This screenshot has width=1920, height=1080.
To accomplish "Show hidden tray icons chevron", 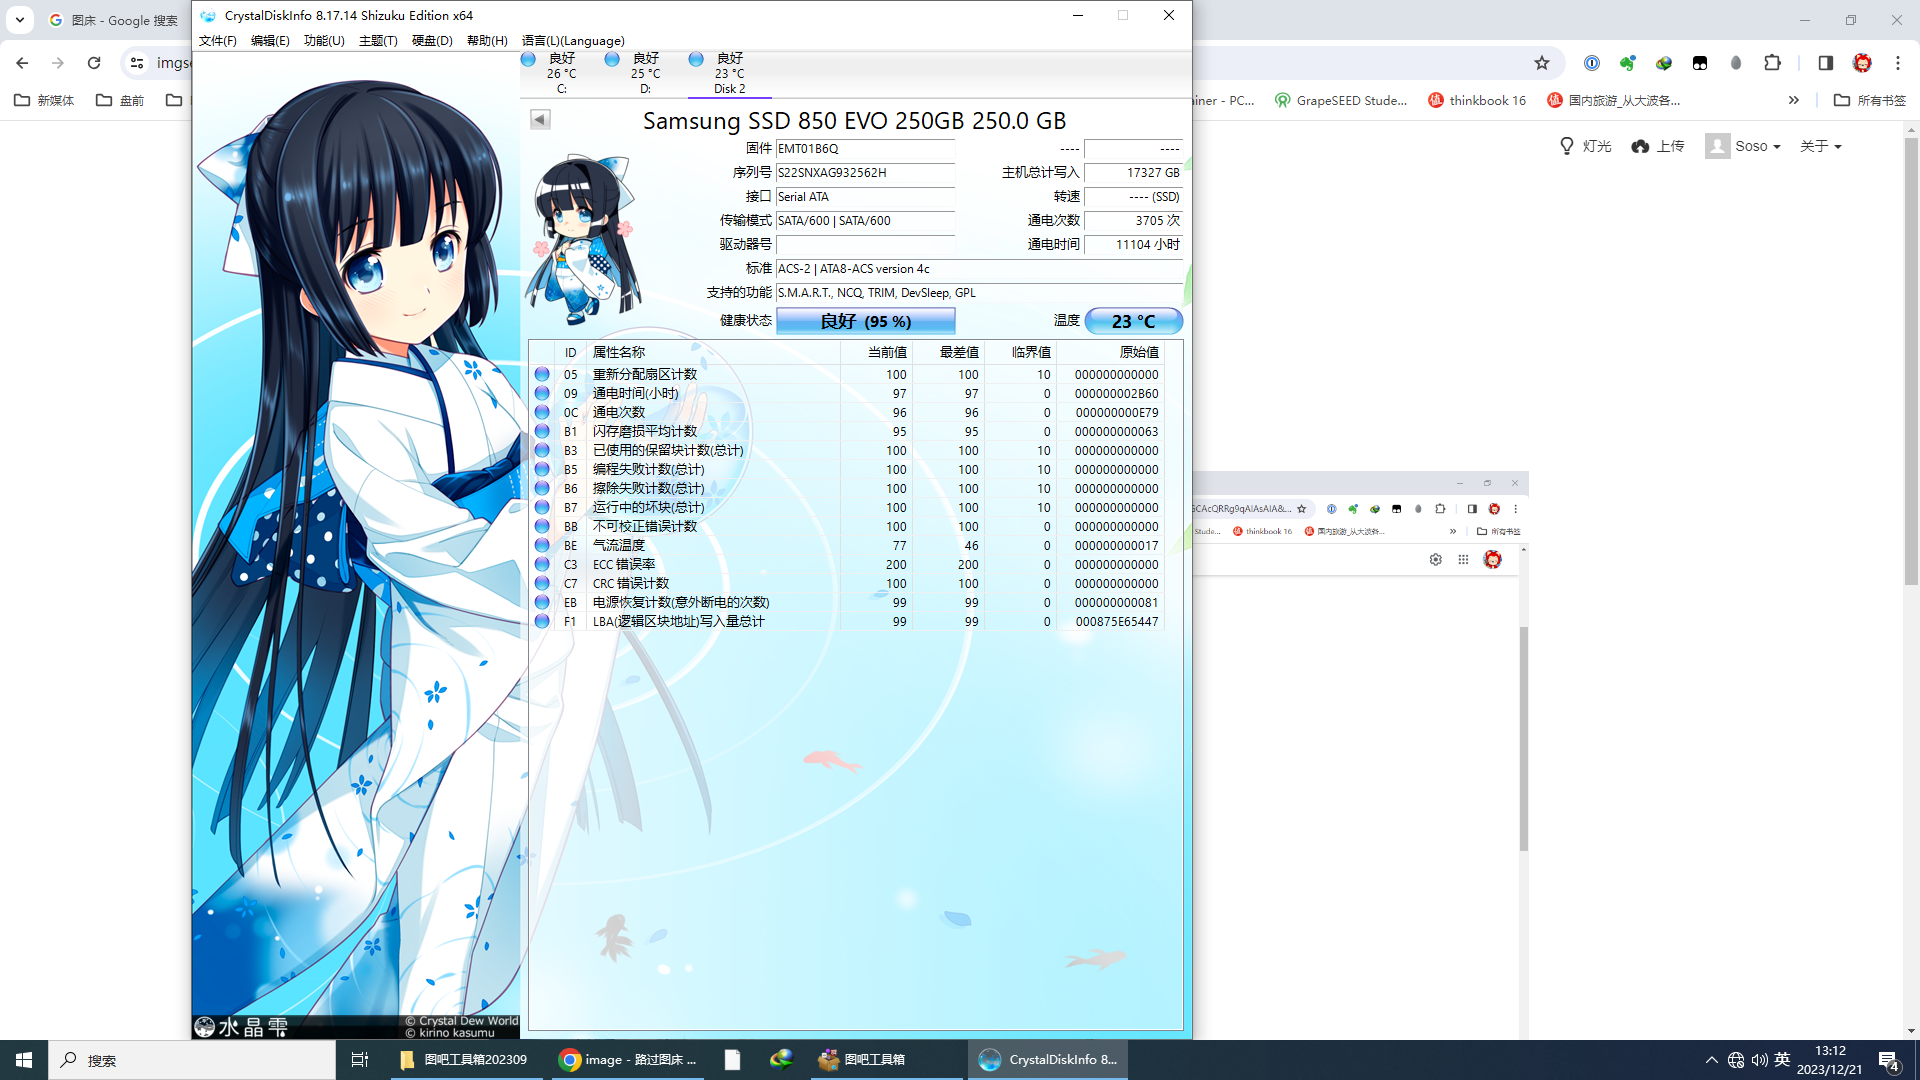I will click(1712, 1060).
